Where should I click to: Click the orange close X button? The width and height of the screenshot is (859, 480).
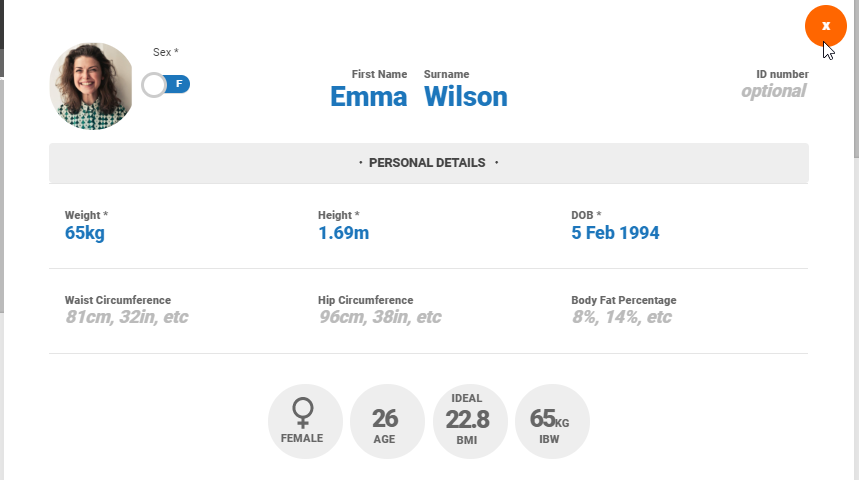click(x=825, y=25)
